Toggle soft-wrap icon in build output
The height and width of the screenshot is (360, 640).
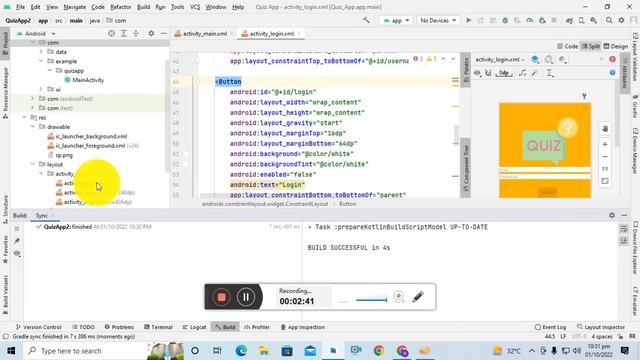(x=624, y=229)
